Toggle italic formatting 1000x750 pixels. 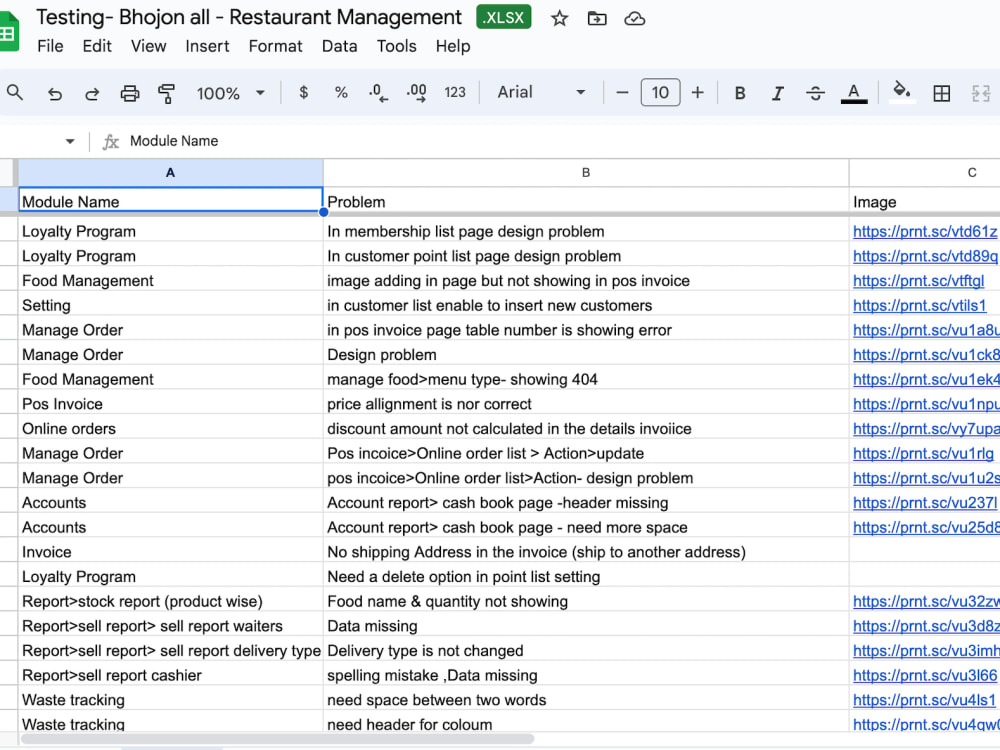(777, 93)
